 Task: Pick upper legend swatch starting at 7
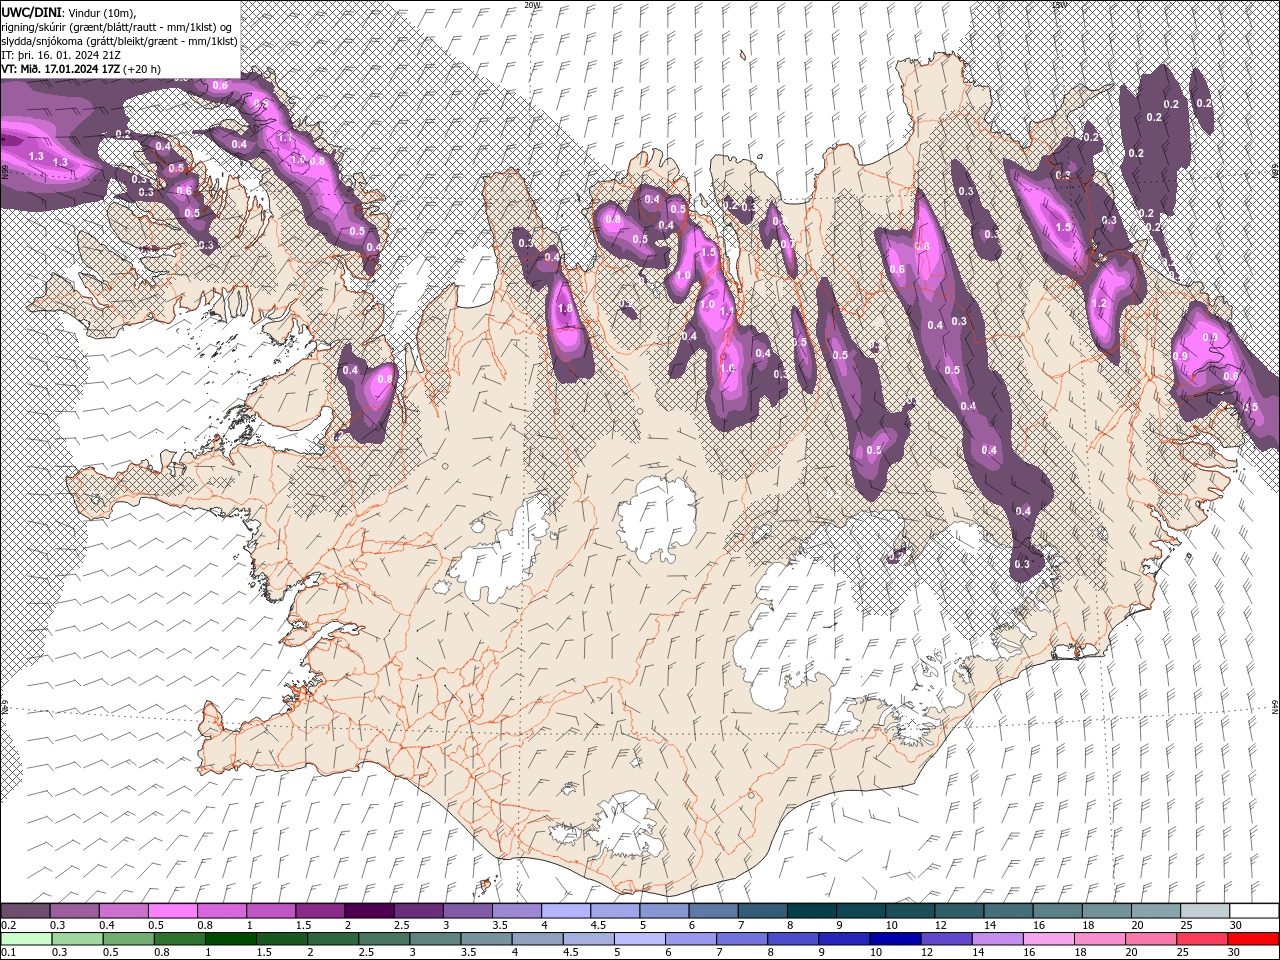(761, 911)
